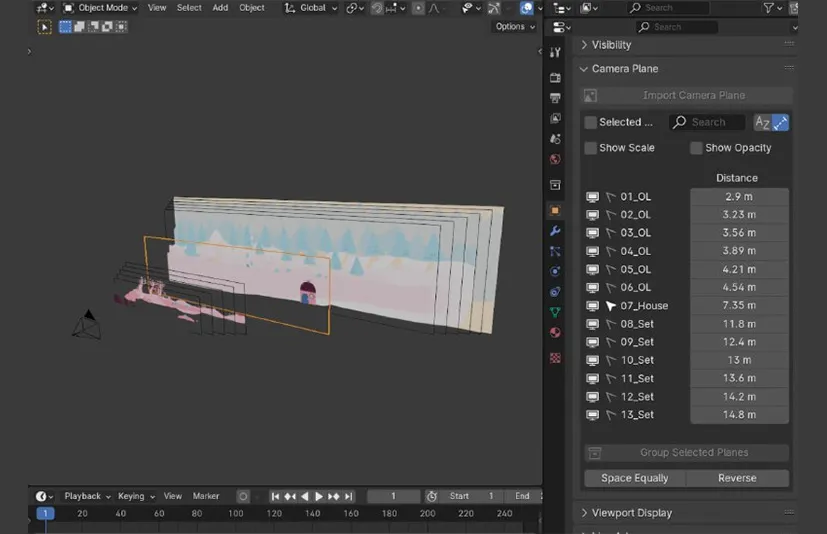Open the Particles properties tab
The height and width of the screenshot is (534, 827).
[555, 251]
